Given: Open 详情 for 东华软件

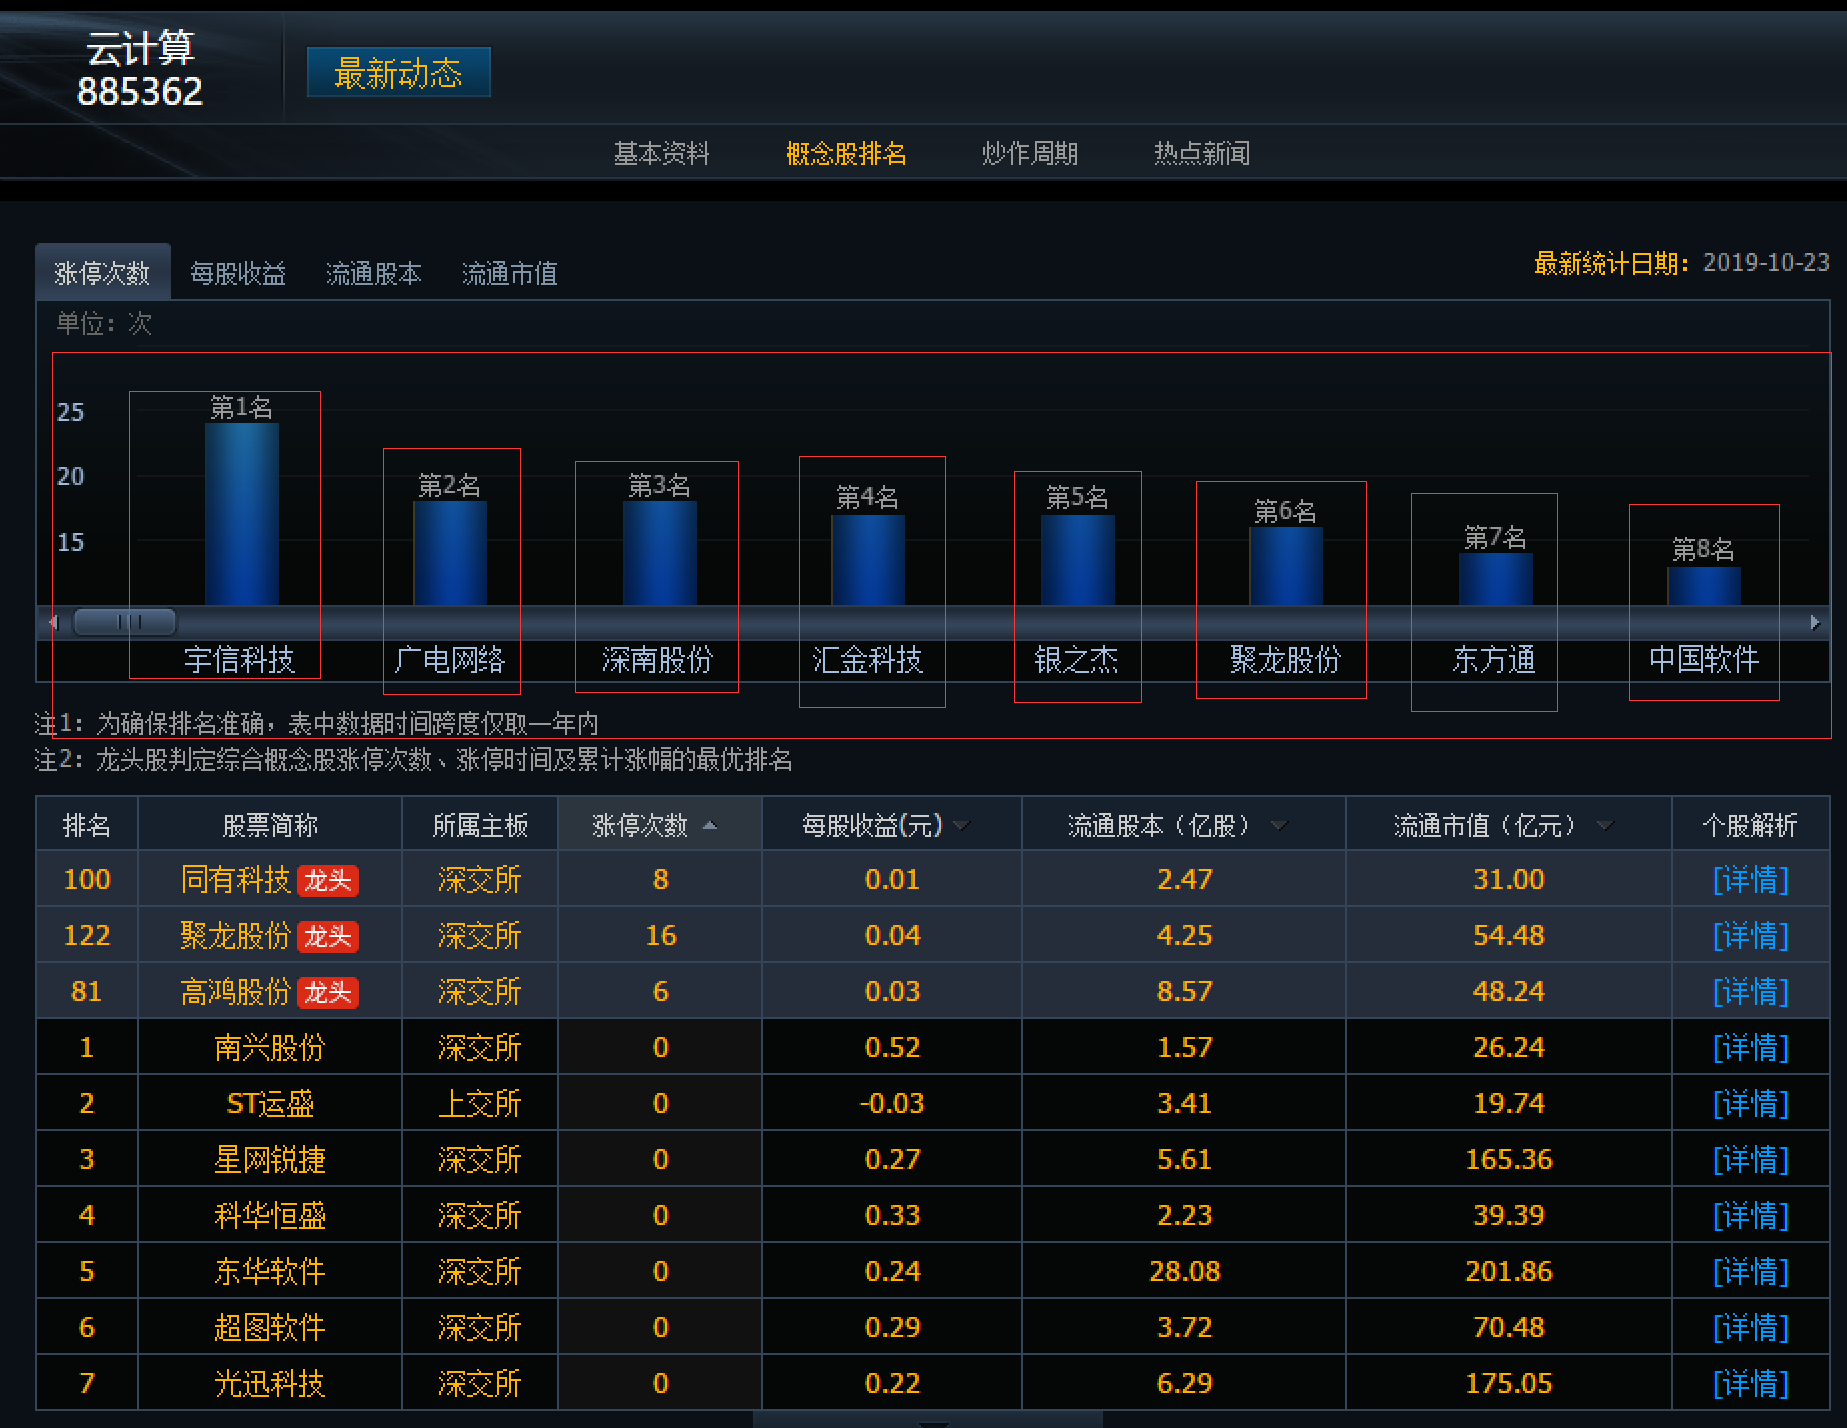Looking at the screenshot, I should click(1751, 1272).
